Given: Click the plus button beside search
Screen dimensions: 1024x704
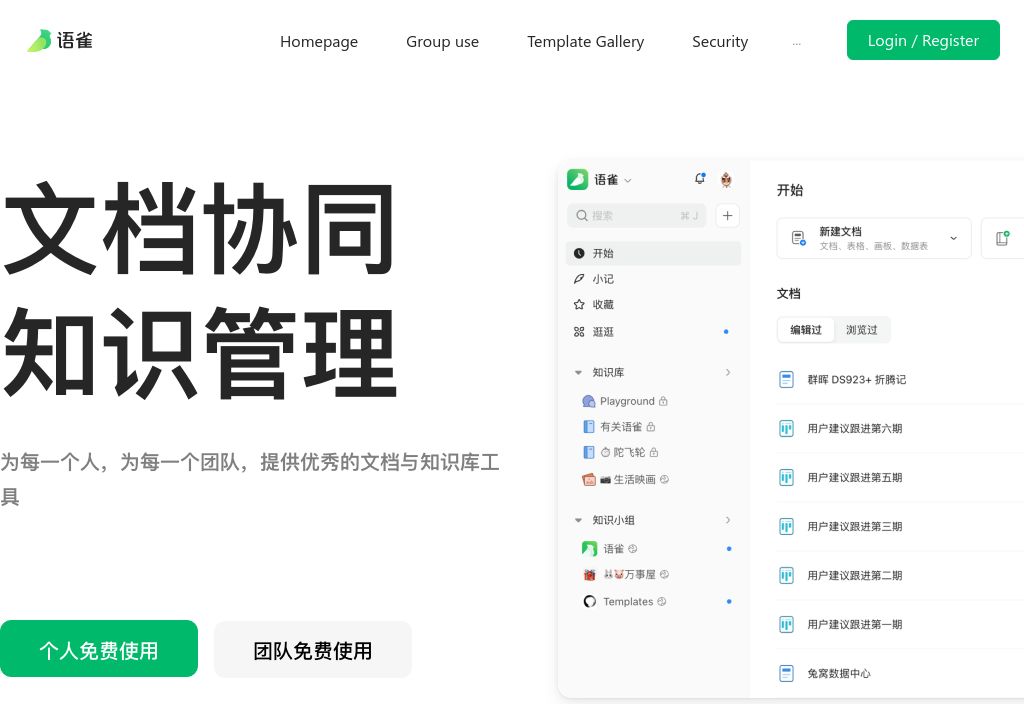Looking at the screenshot, I should tap(728, 215).
